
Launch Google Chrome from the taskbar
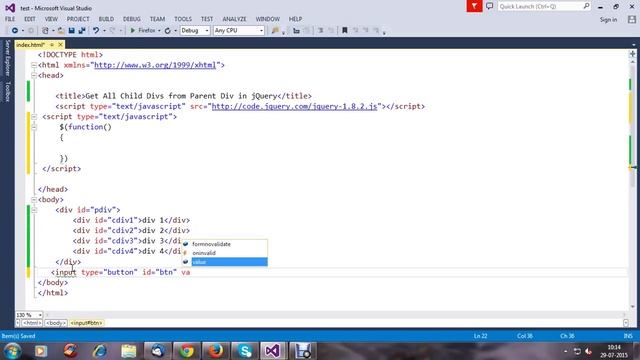coord(187,351)
